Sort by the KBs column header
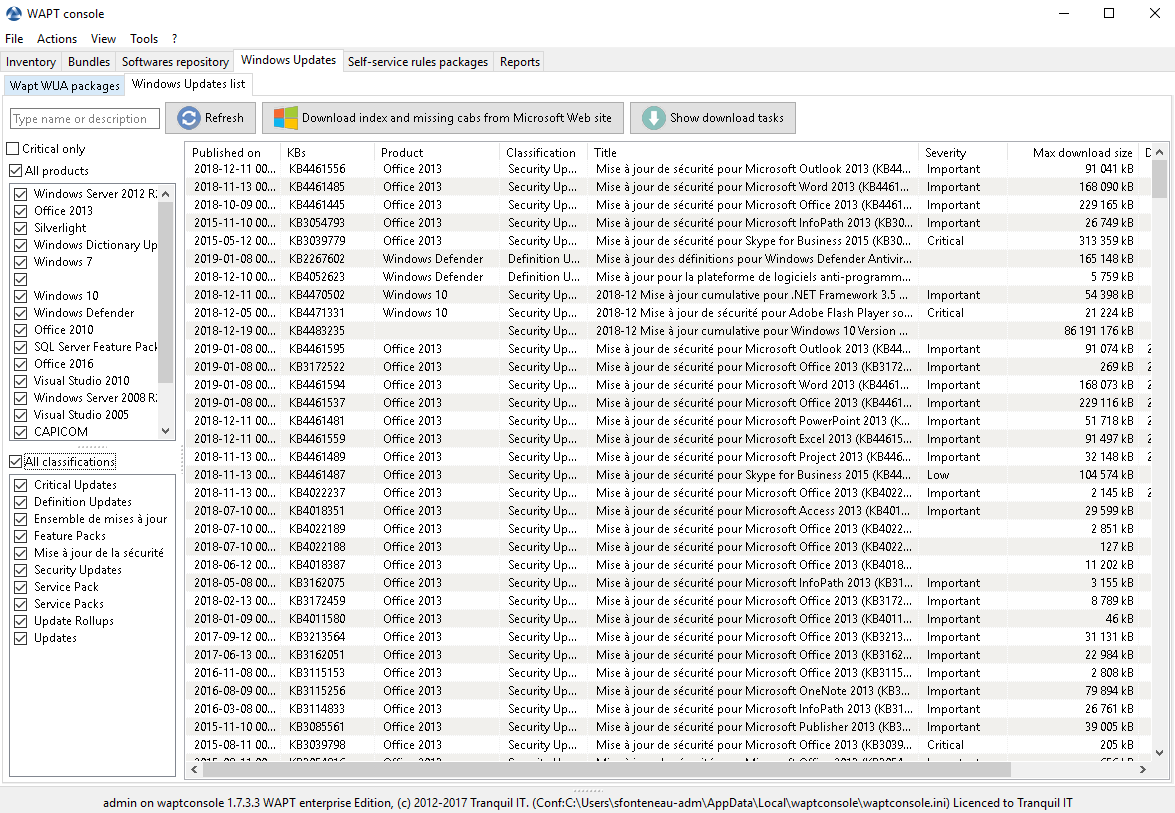Viewport: 1175px width, 813px height. (328, 152)
